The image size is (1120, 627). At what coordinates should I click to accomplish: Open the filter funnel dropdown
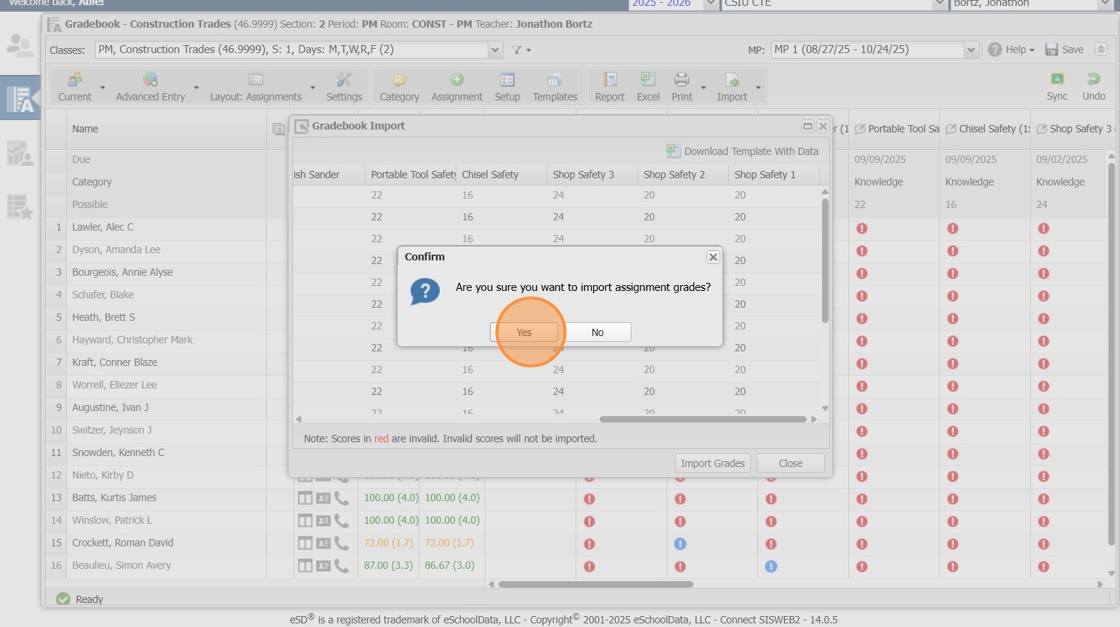coord(521,50)
